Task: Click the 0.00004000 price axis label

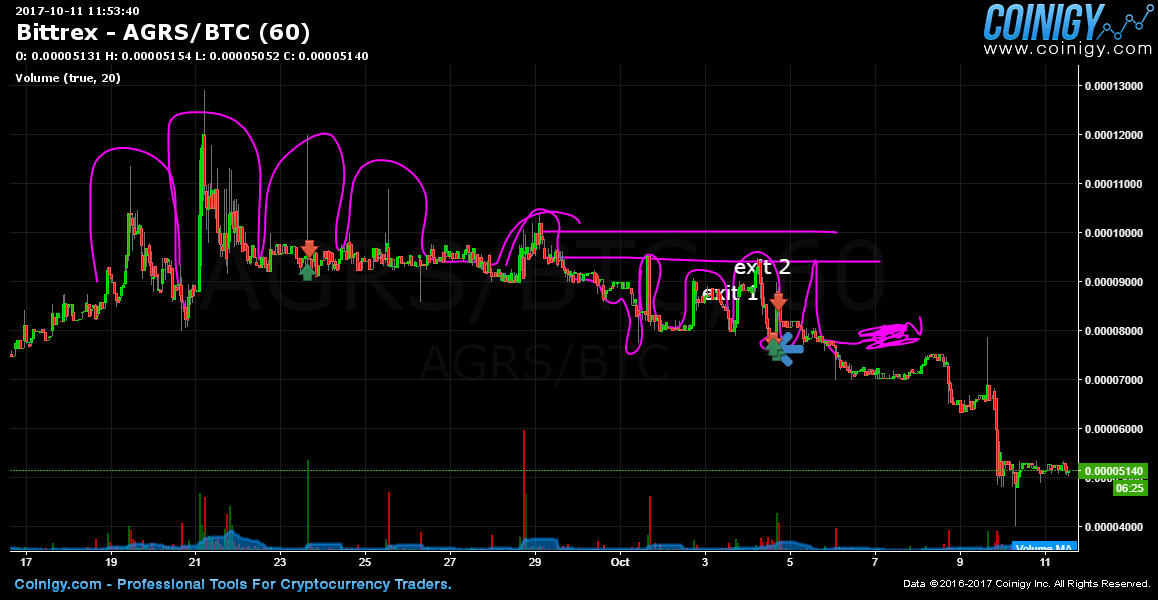Action: point(1114,527)
